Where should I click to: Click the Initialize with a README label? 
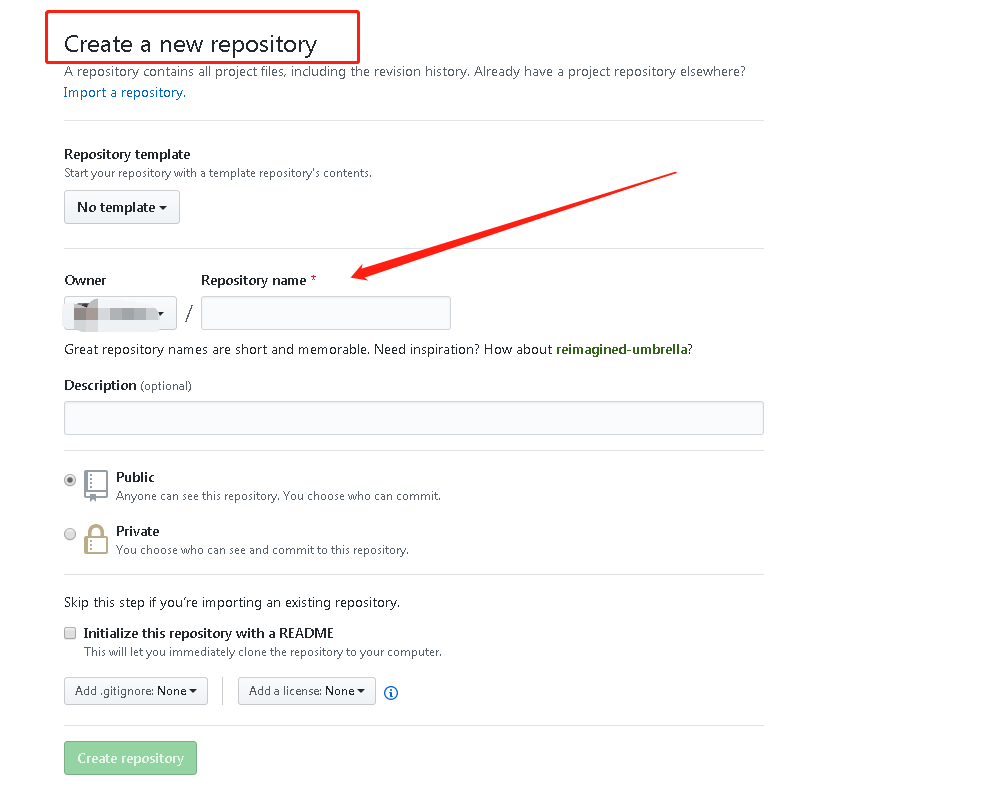coord(208,633)
